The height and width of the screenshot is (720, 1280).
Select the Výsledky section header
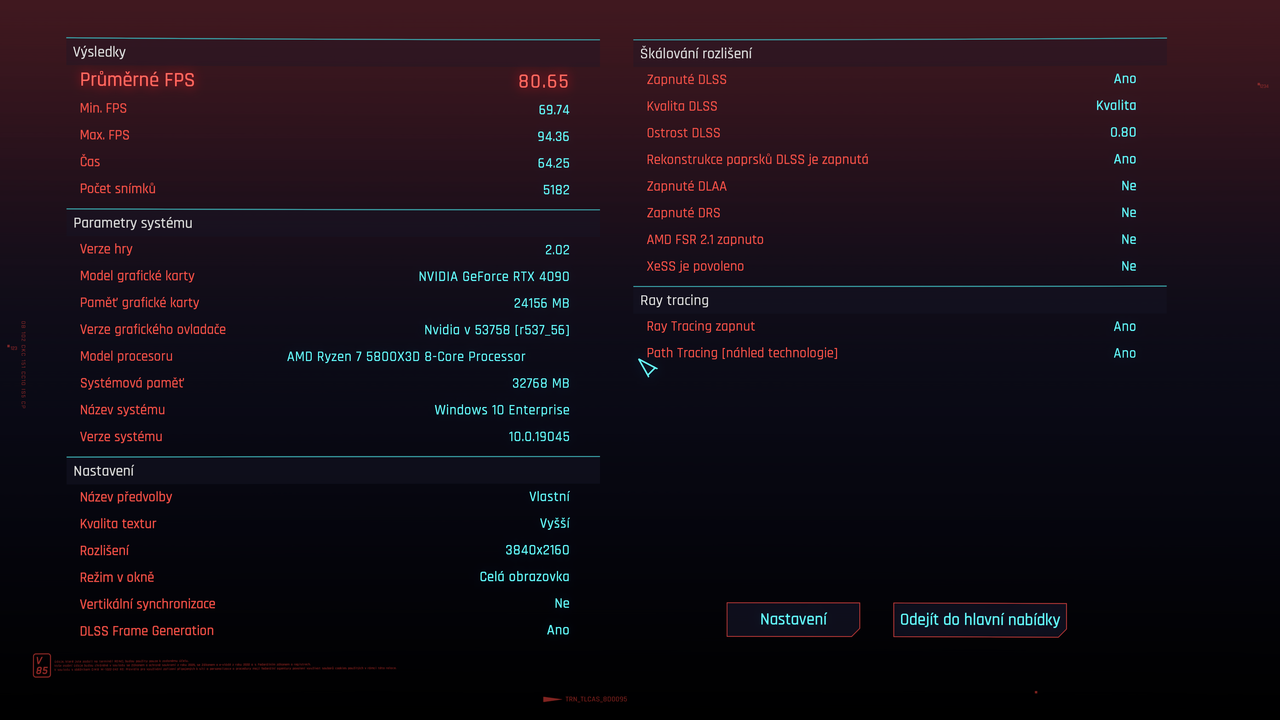pos(100,52)
